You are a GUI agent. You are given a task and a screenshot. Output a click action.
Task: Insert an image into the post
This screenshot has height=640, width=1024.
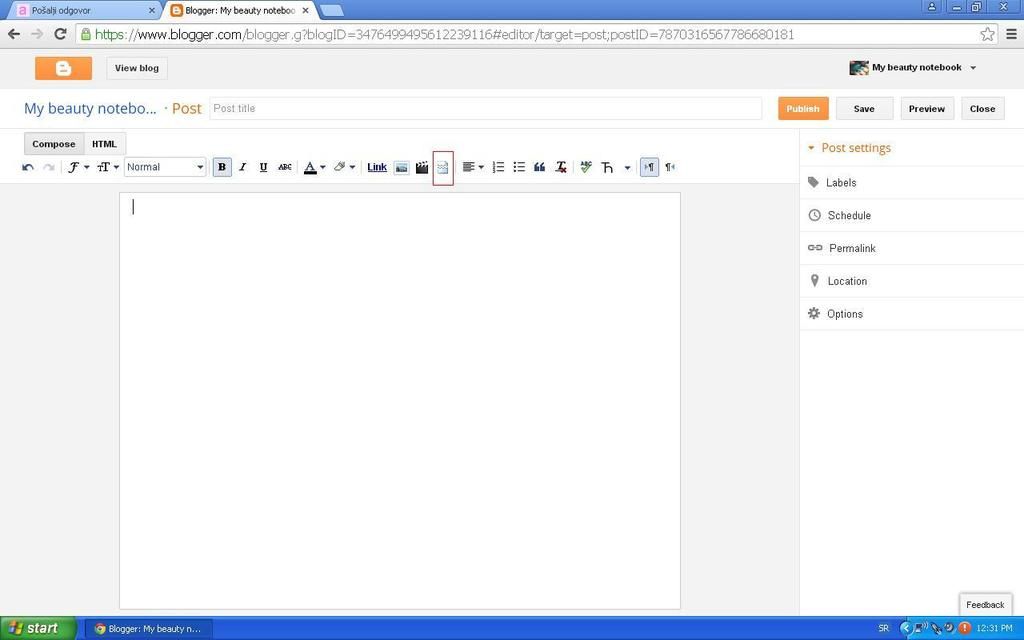click(401, 167)
